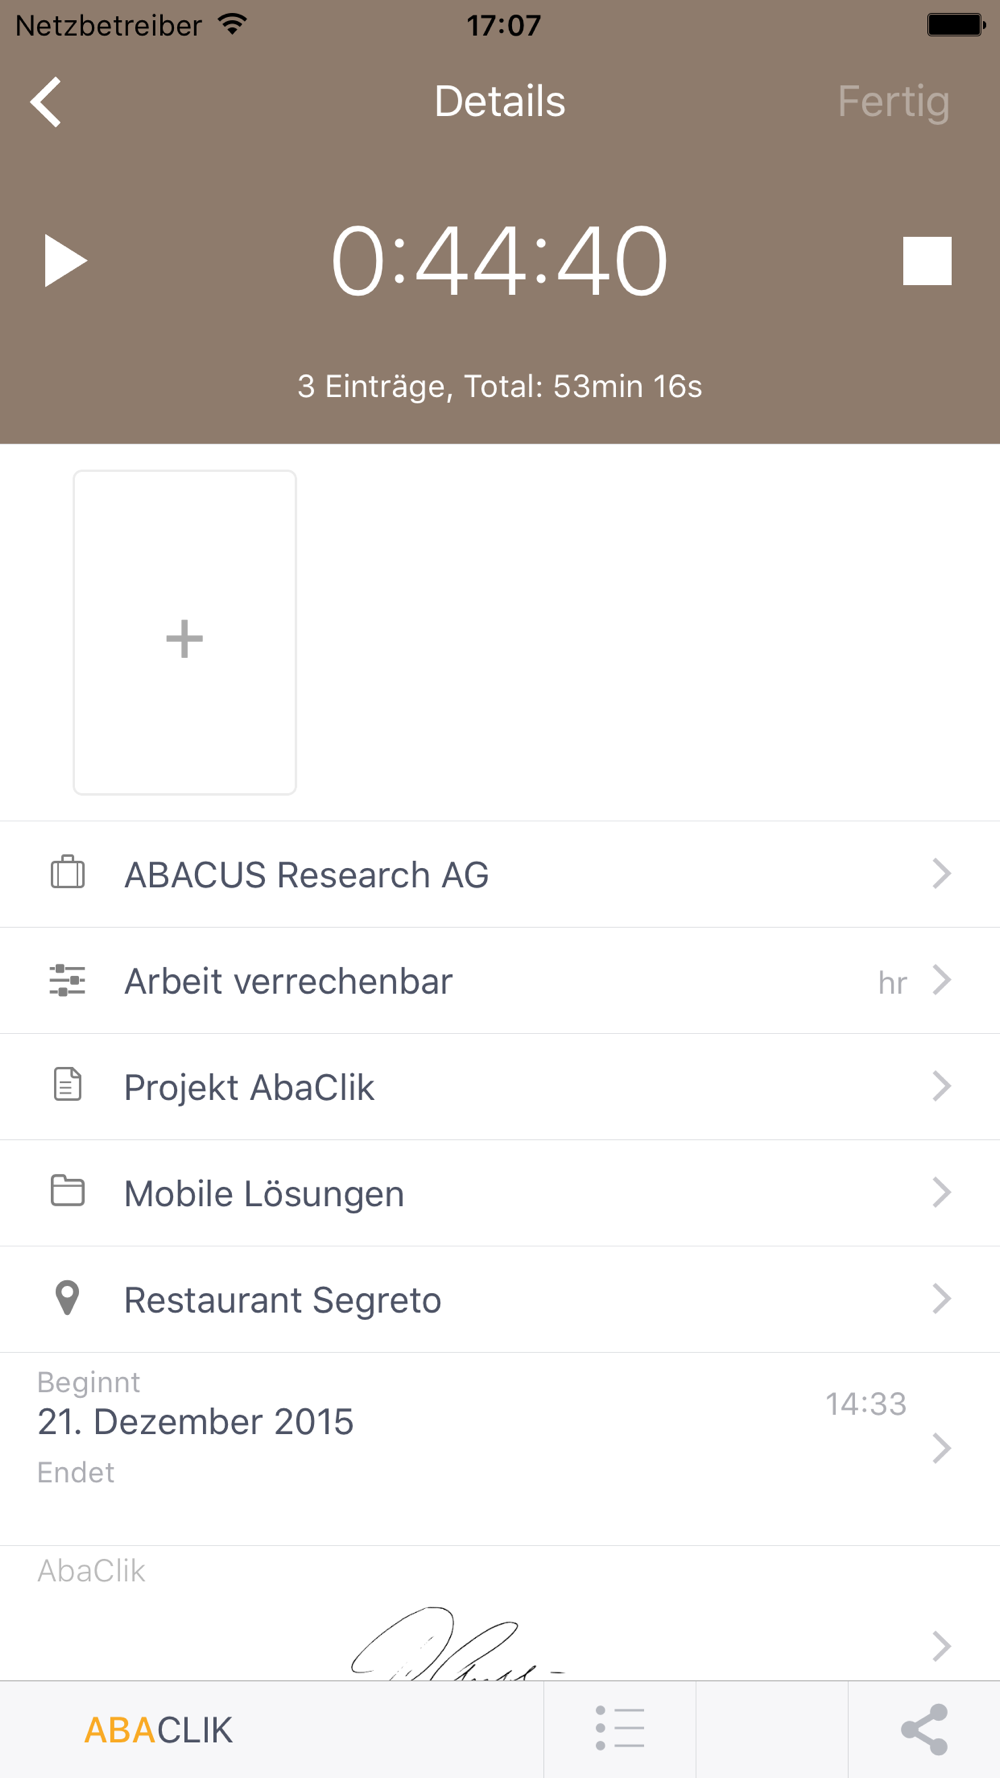Tap the share icon in bottom bar

pyautogui.click(x=924, y=1729)
